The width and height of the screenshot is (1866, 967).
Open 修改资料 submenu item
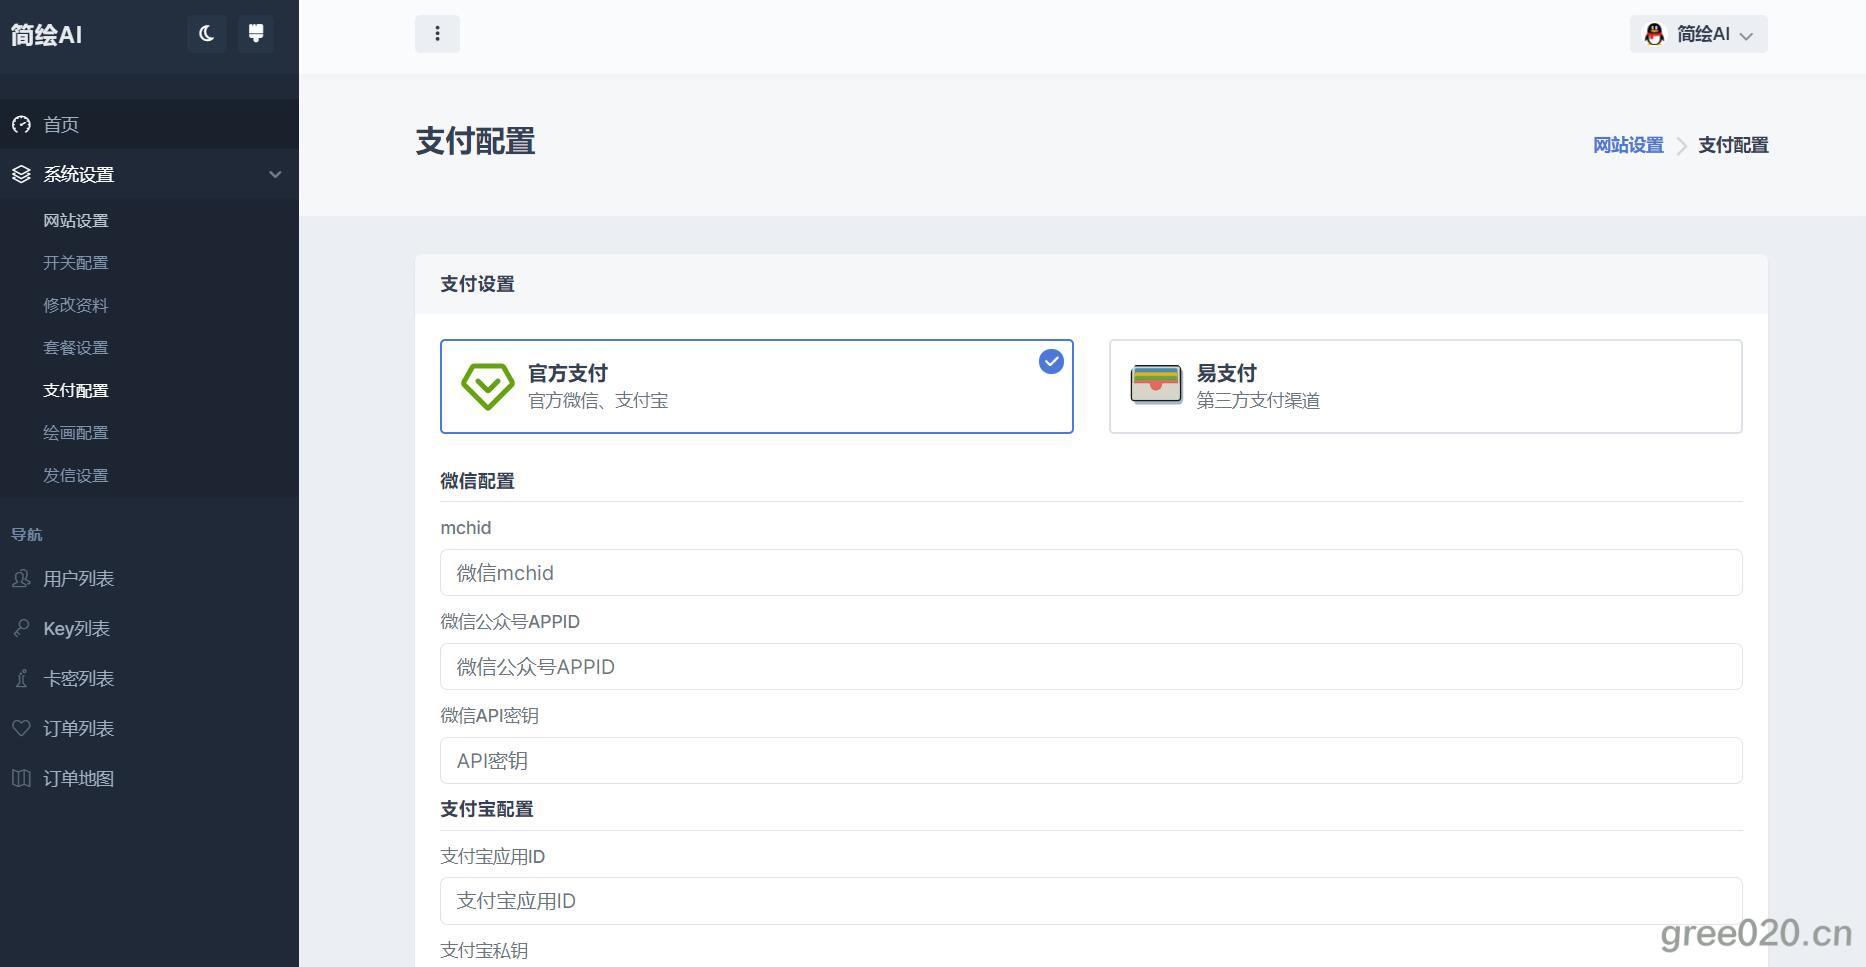pyautogui.click(x=76, y=305)
